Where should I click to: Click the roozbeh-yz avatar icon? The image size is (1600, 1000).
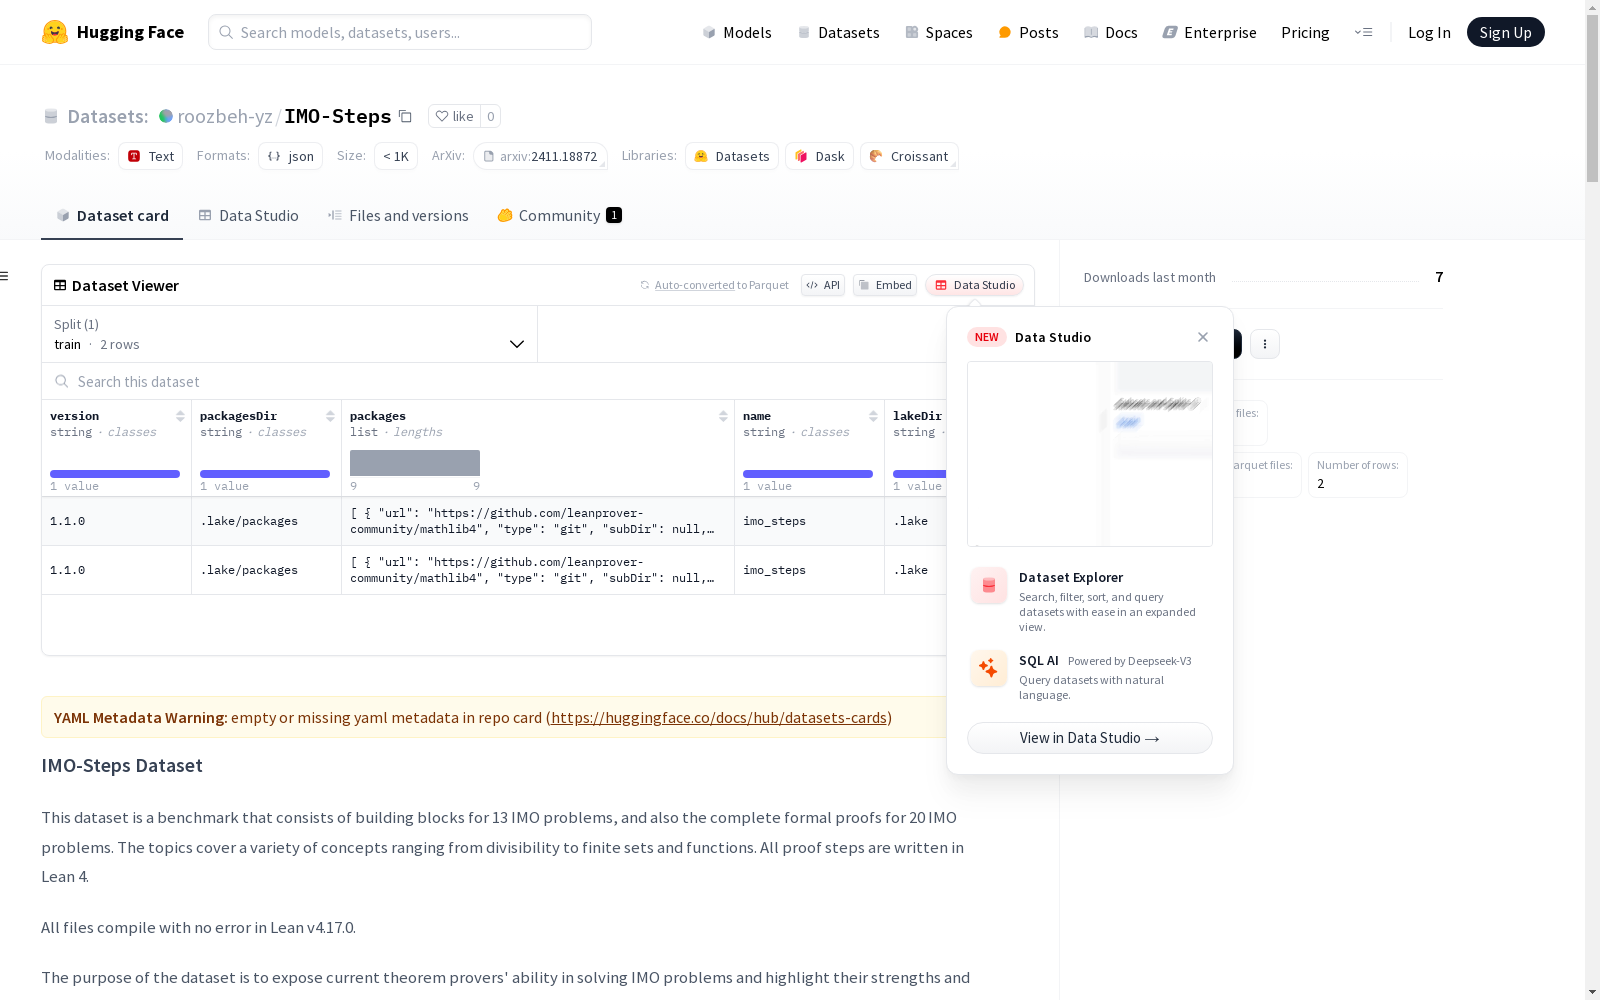[x=166, y=116]
